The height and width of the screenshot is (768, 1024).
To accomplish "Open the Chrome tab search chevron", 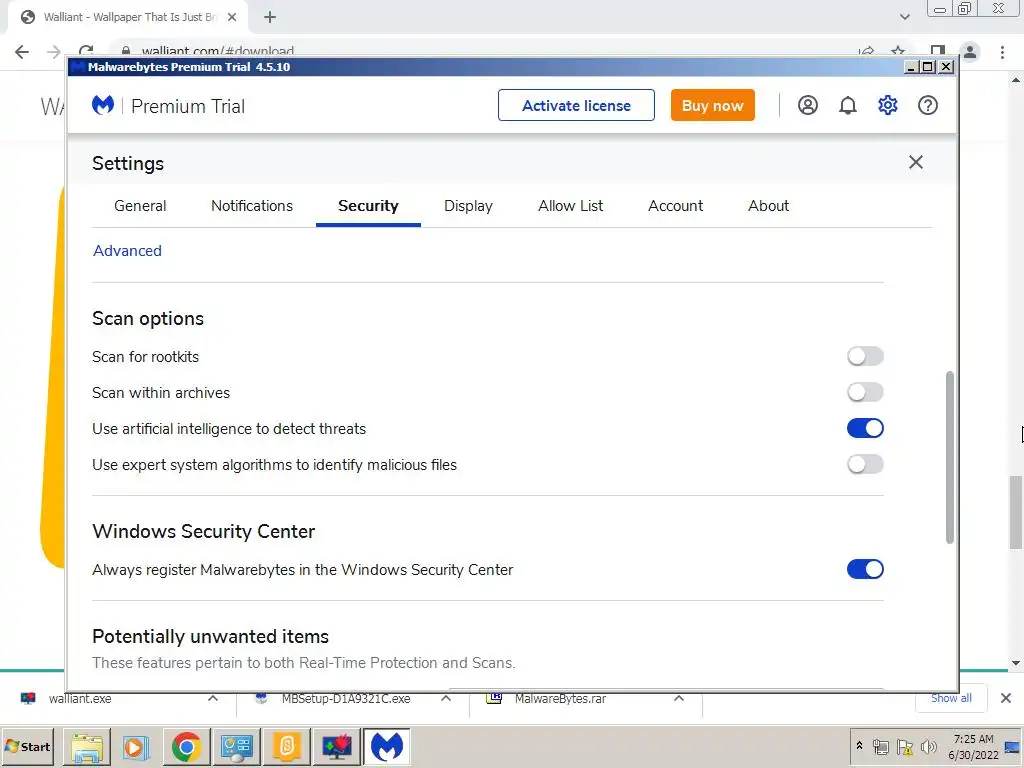I will point(904,17).
